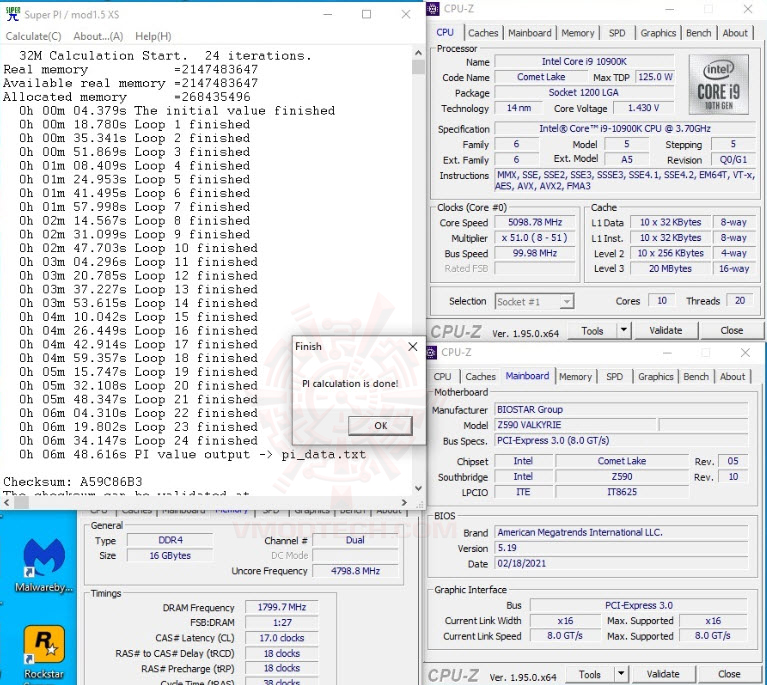Click the Core Voltage 1.430 V value
Viewport: 767px width, 685px height.
pos(643,108)
